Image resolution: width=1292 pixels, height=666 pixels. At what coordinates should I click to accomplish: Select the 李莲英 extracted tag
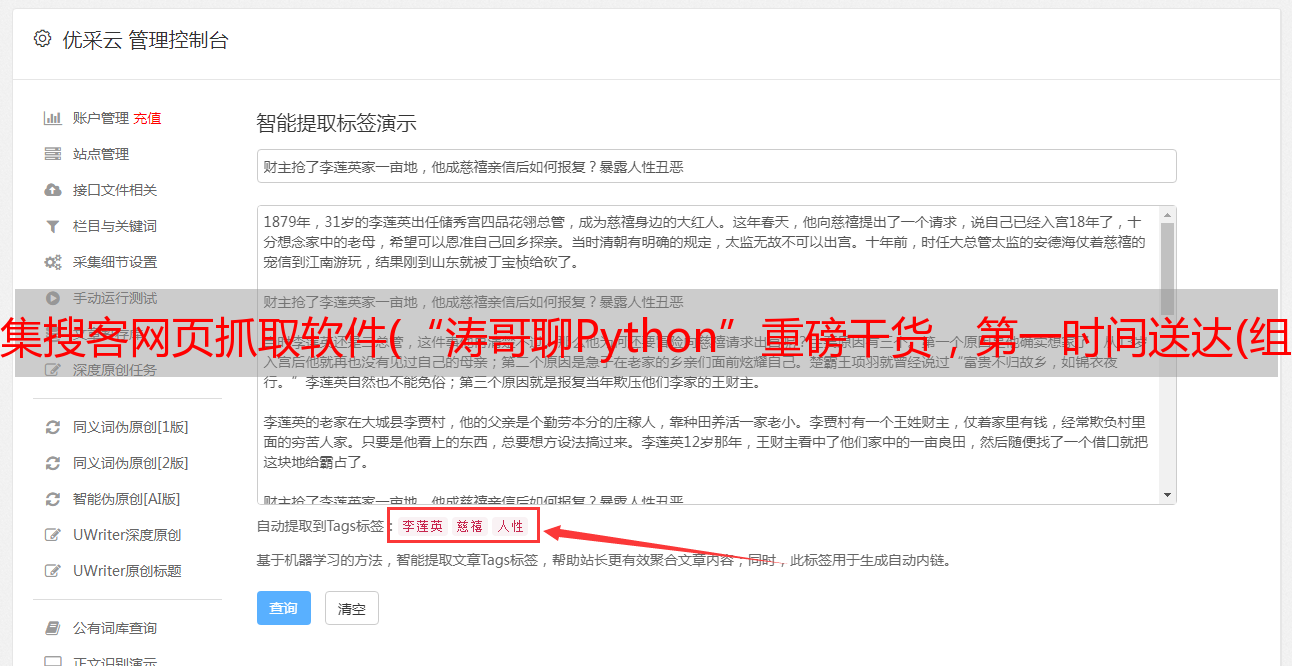[422, 526]
